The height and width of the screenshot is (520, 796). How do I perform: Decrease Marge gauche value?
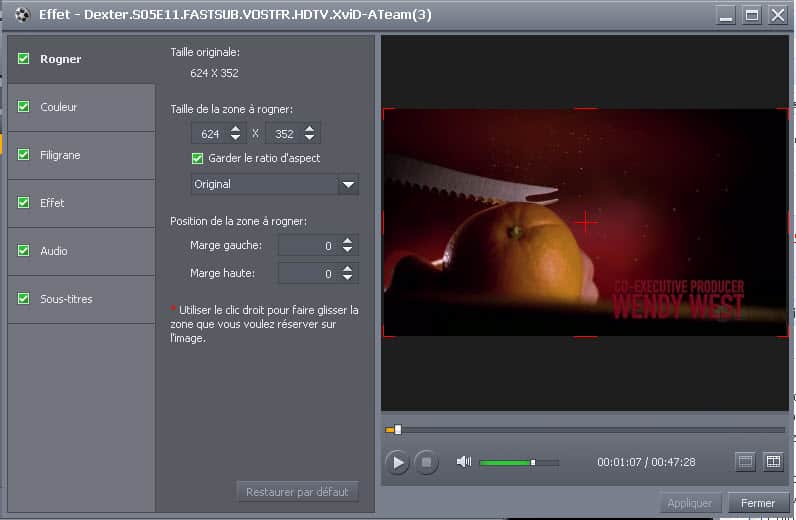[x=347, y=249]
